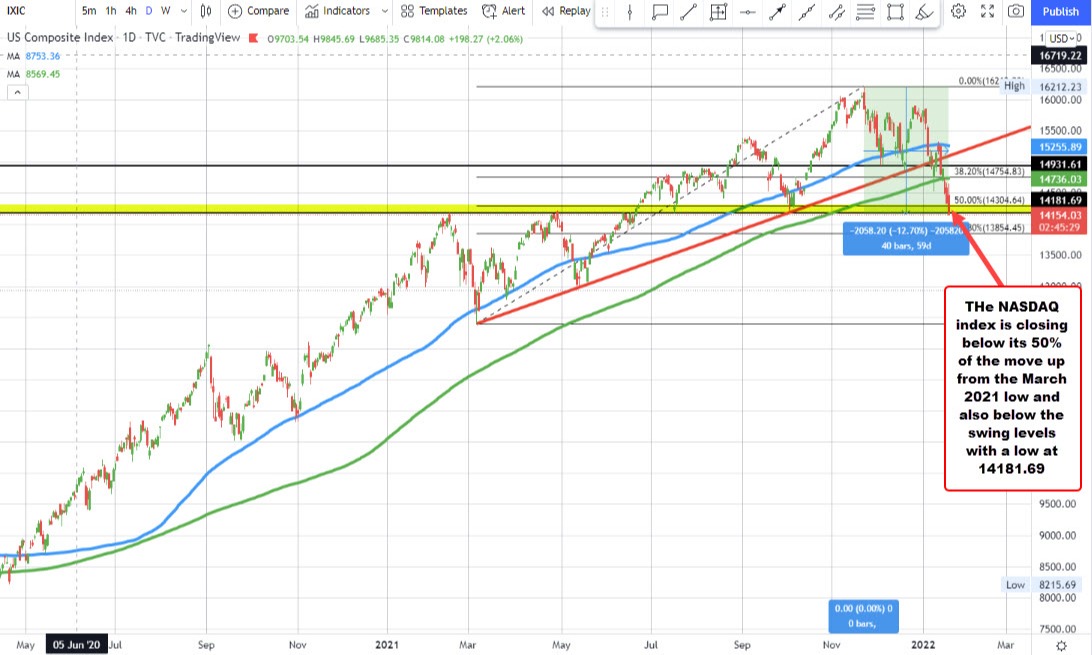The height and width of the screenshot is (655, 1092).
Task: Select the rectangle drawing tool
Action: coord(895,12)
